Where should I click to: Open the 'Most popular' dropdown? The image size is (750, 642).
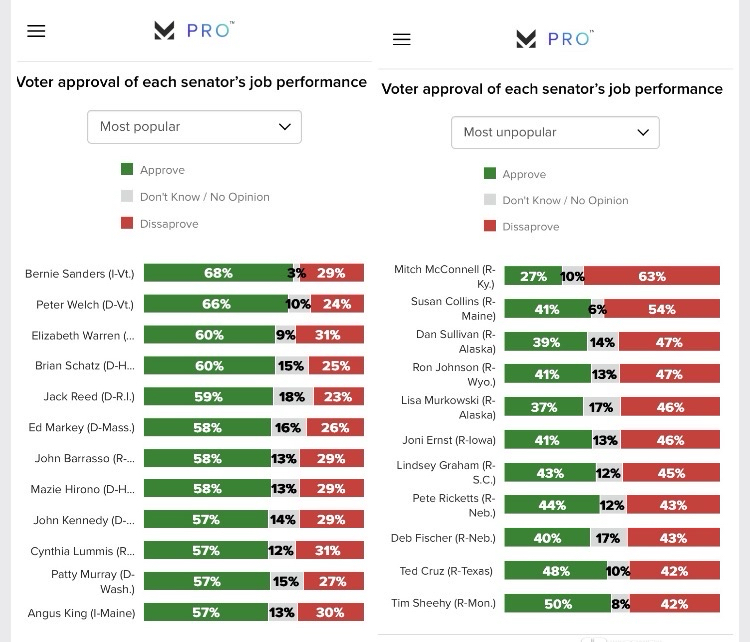point(194,127)
